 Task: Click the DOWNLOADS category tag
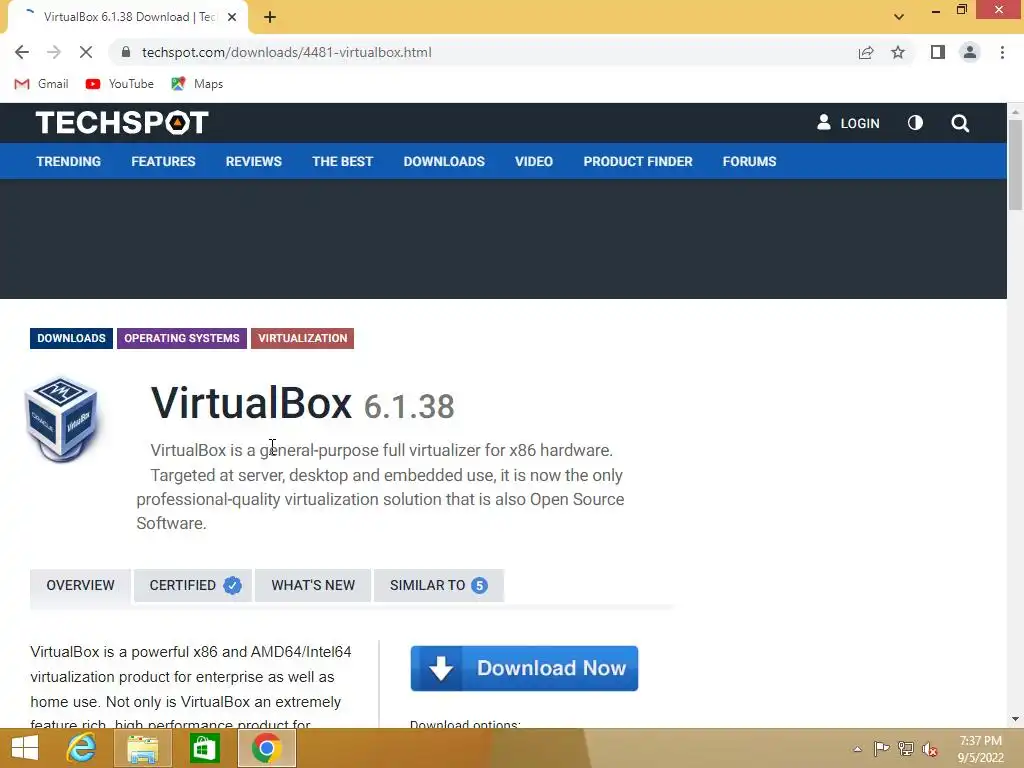(71, 338)
